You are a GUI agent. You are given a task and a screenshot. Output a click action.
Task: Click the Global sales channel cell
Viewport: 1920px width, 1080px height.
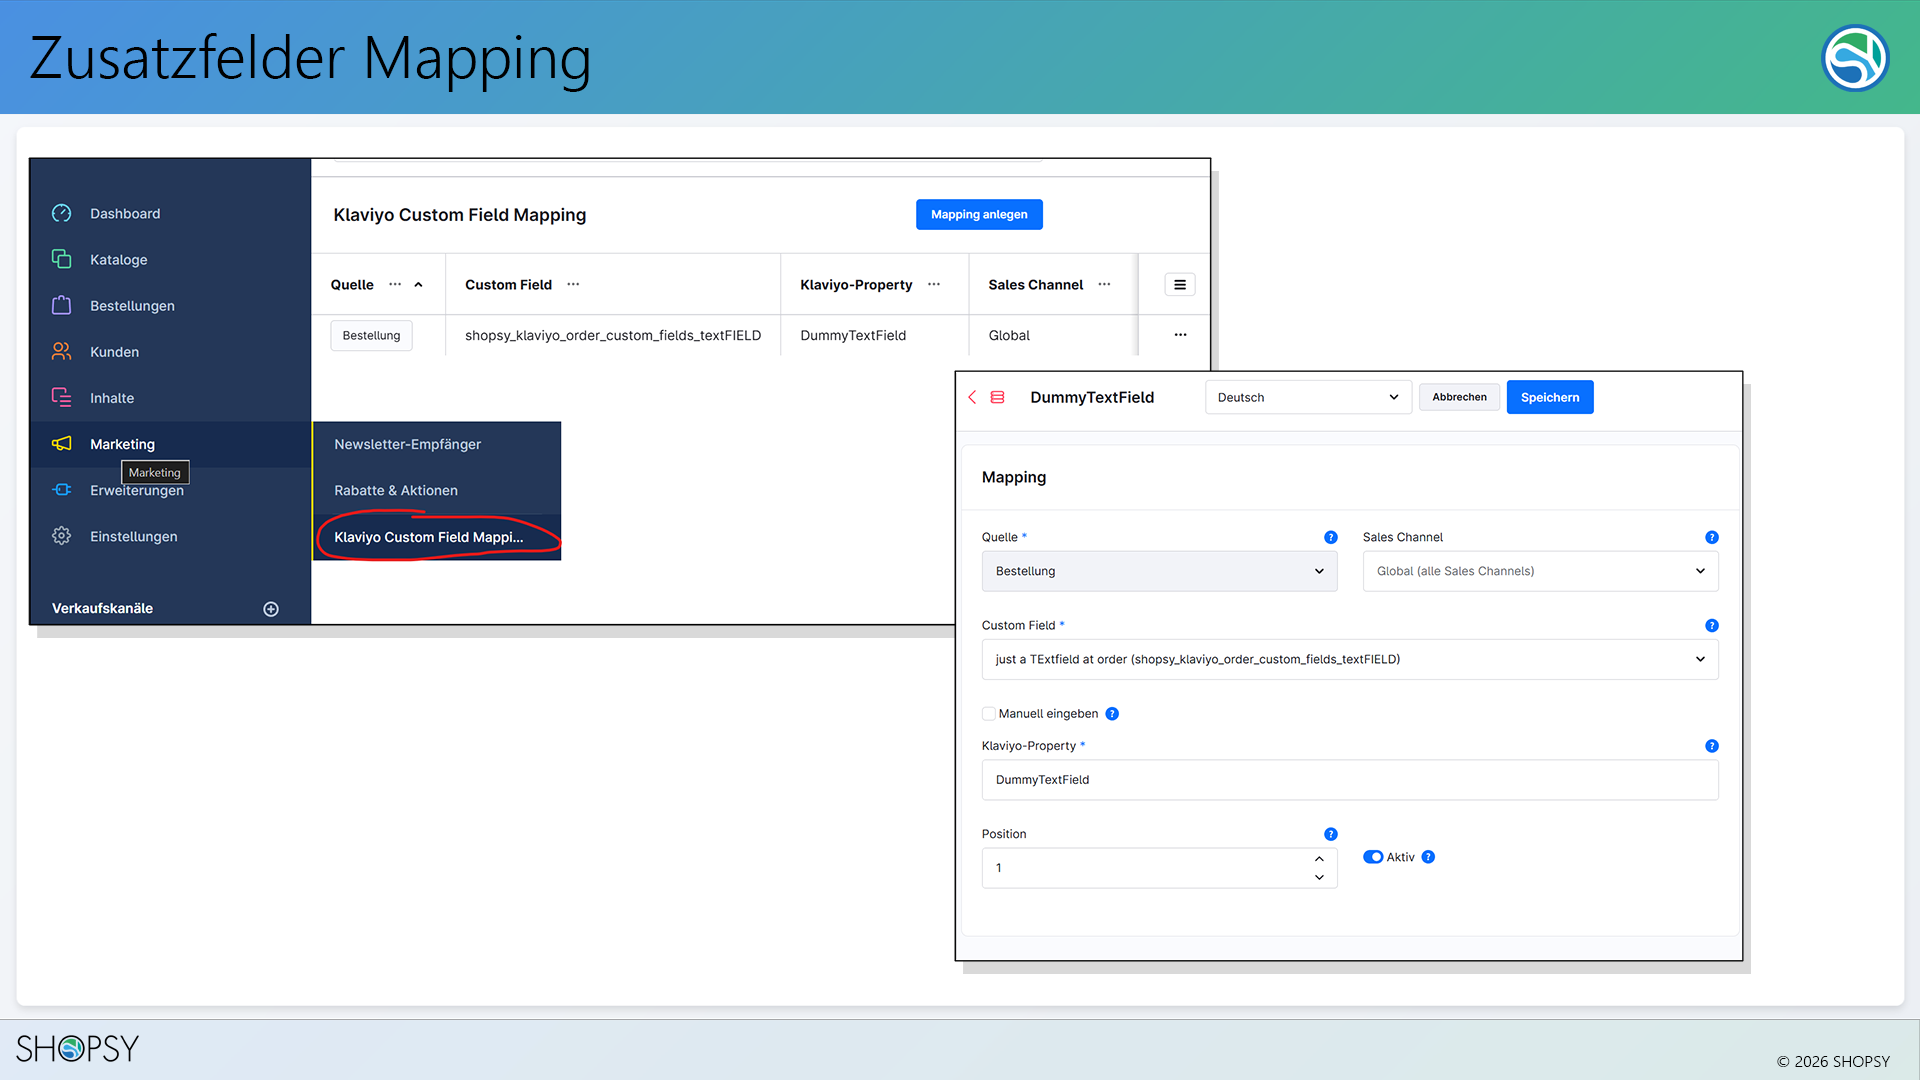(1009, 335)
